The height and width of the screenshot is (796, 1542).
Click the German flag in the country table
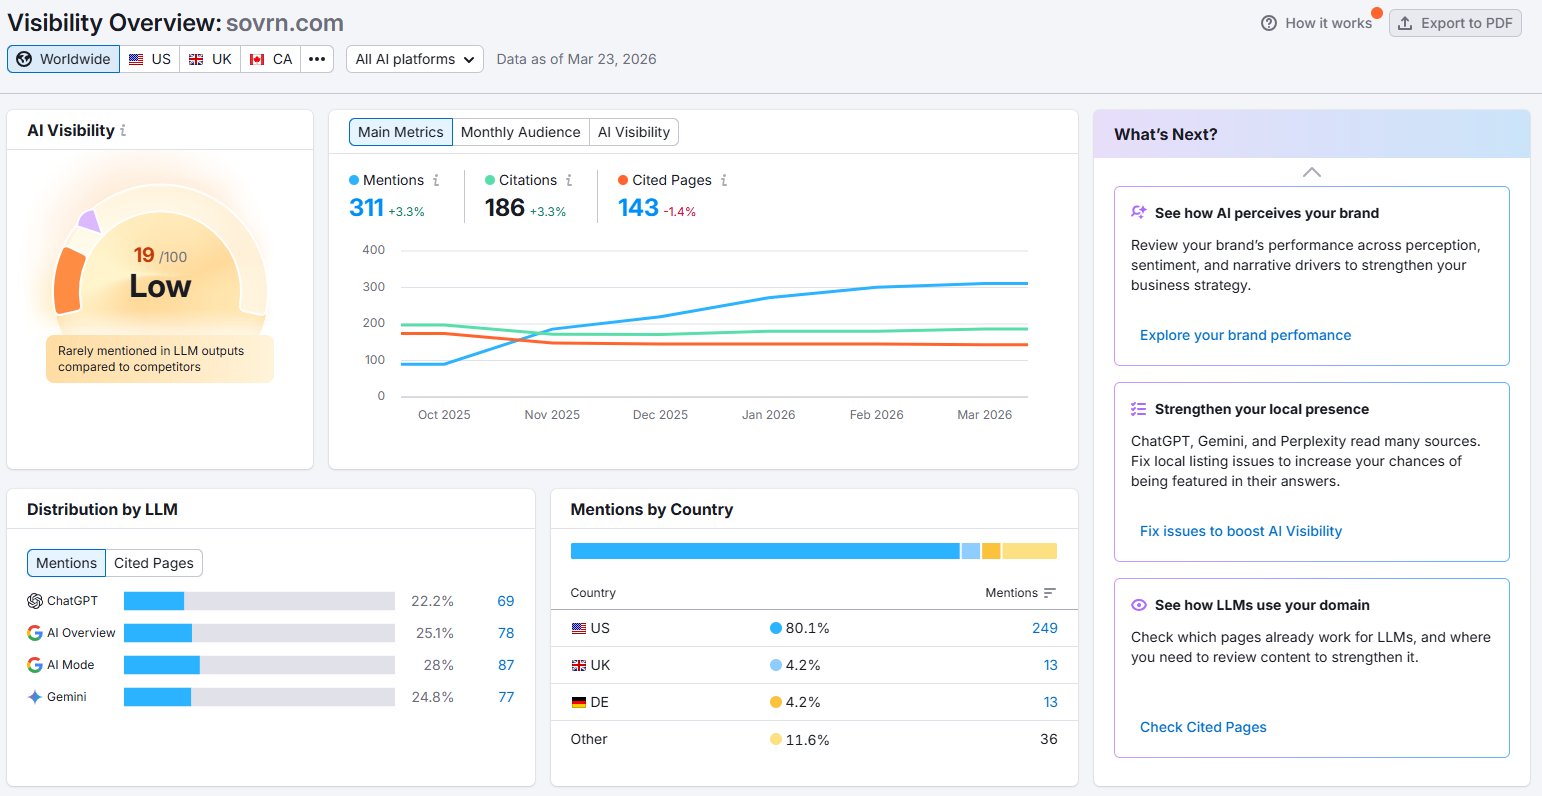point(579,702)
